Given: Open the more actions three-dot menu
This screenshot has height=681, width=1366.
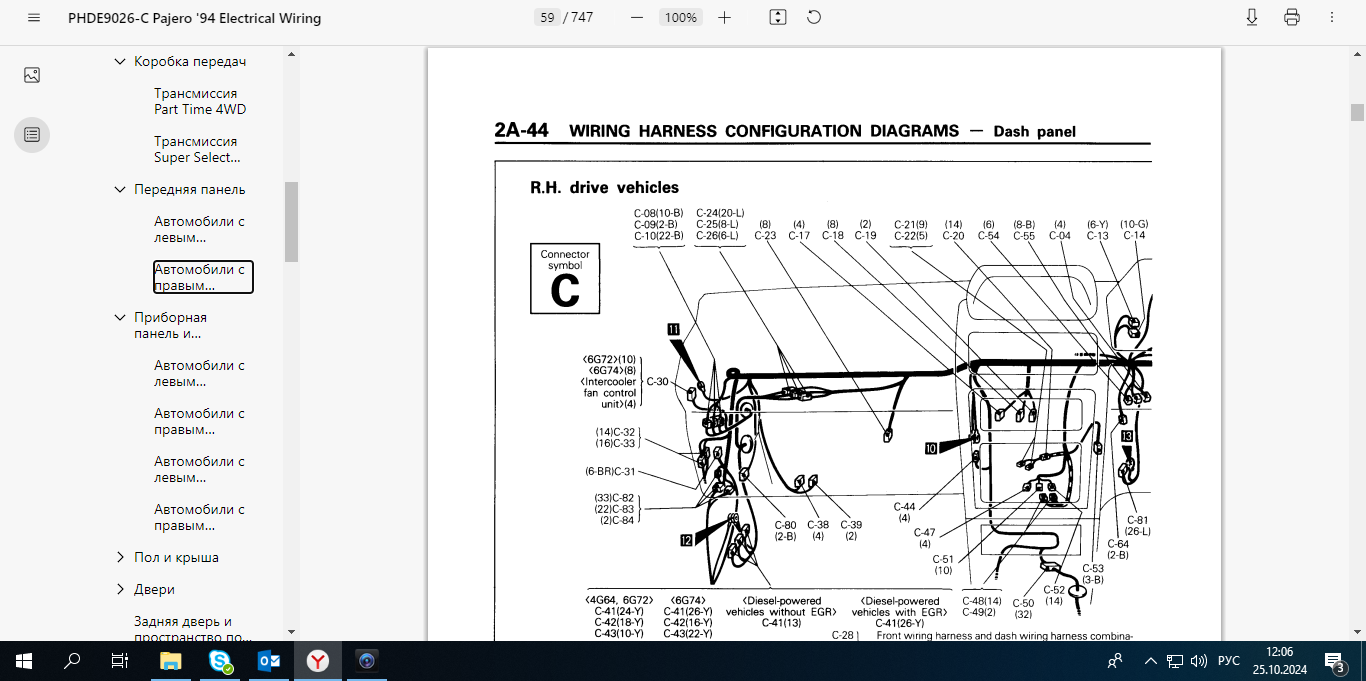Looking at the screenshot, I should (1332, 17).
